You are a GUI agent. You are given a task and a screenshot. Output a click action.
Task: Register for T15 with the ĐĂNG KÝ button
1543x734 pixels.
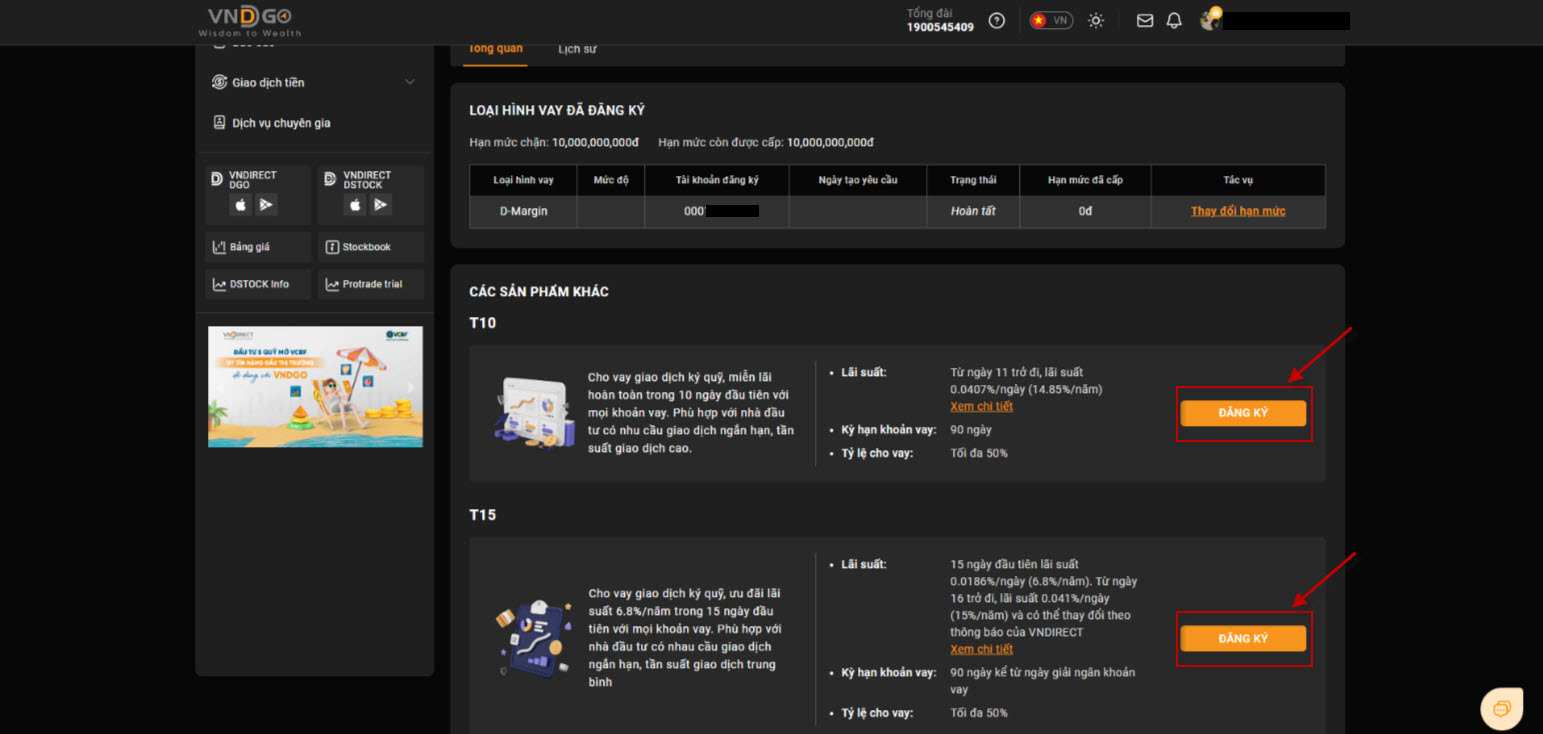click(1243, 639)
